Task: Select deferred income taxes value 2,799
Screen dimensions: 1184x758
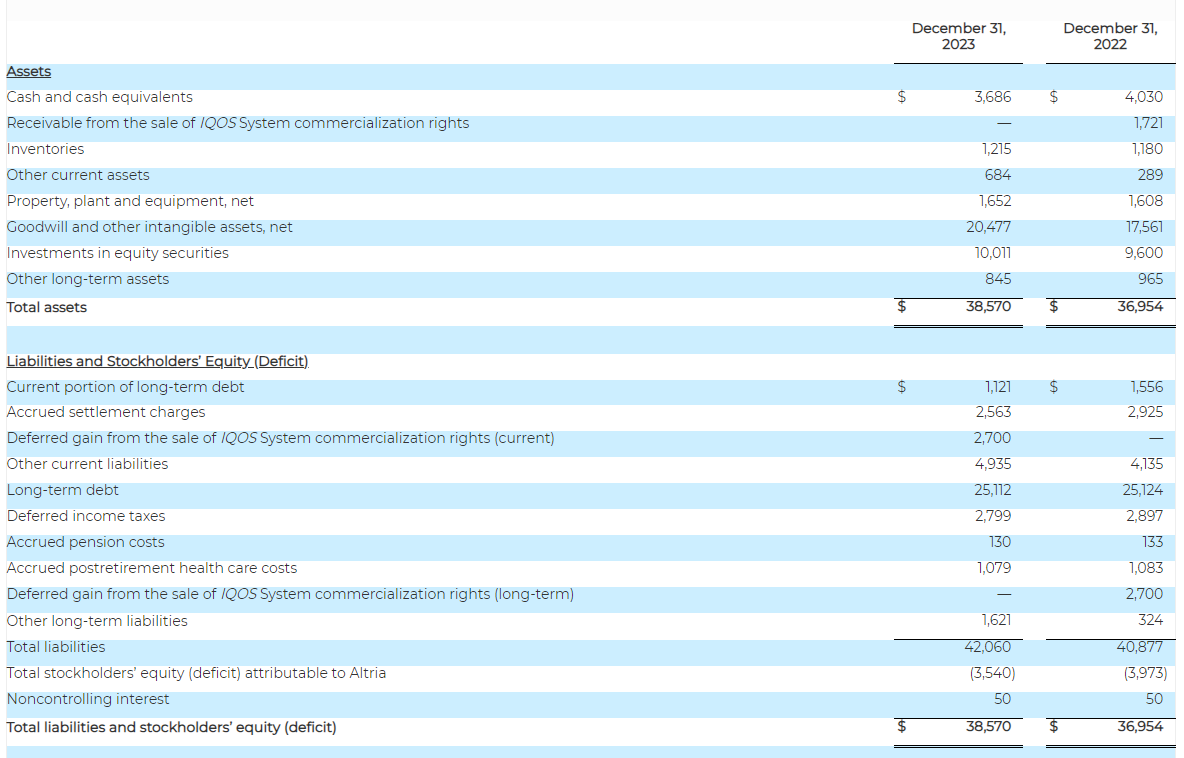Action: (x=994, y=516)
